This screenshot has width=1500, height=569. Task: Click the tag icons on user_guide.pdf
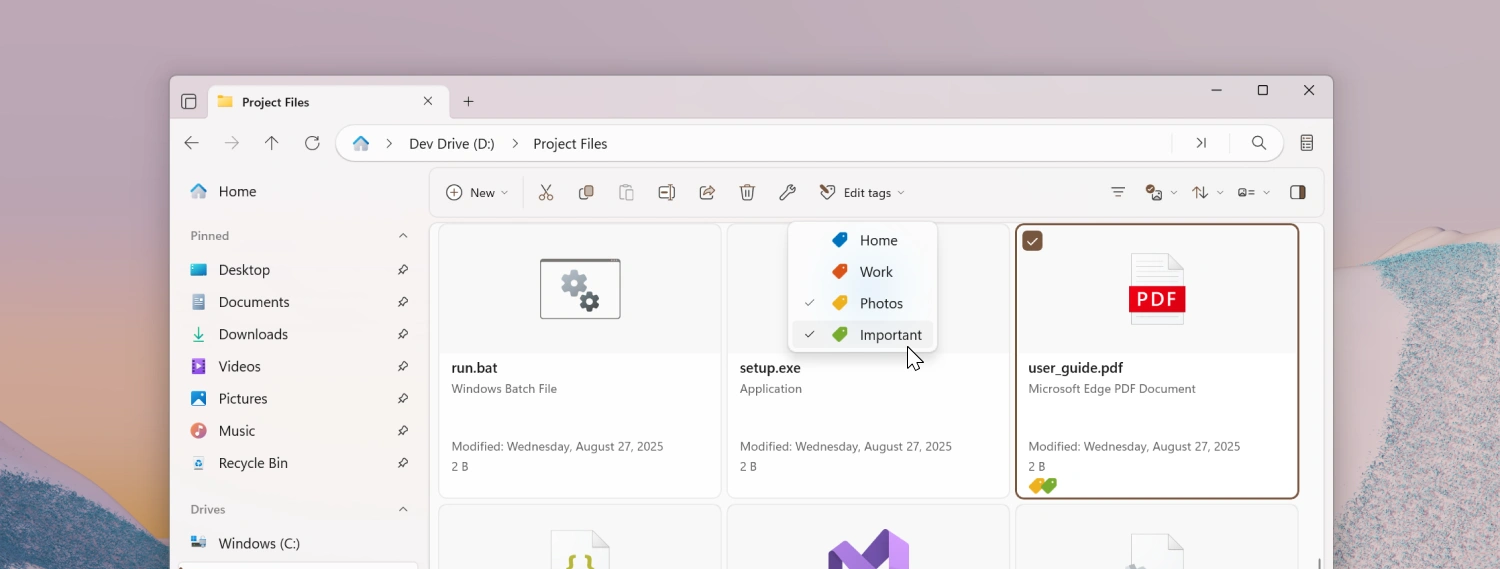pos(1043,486)
